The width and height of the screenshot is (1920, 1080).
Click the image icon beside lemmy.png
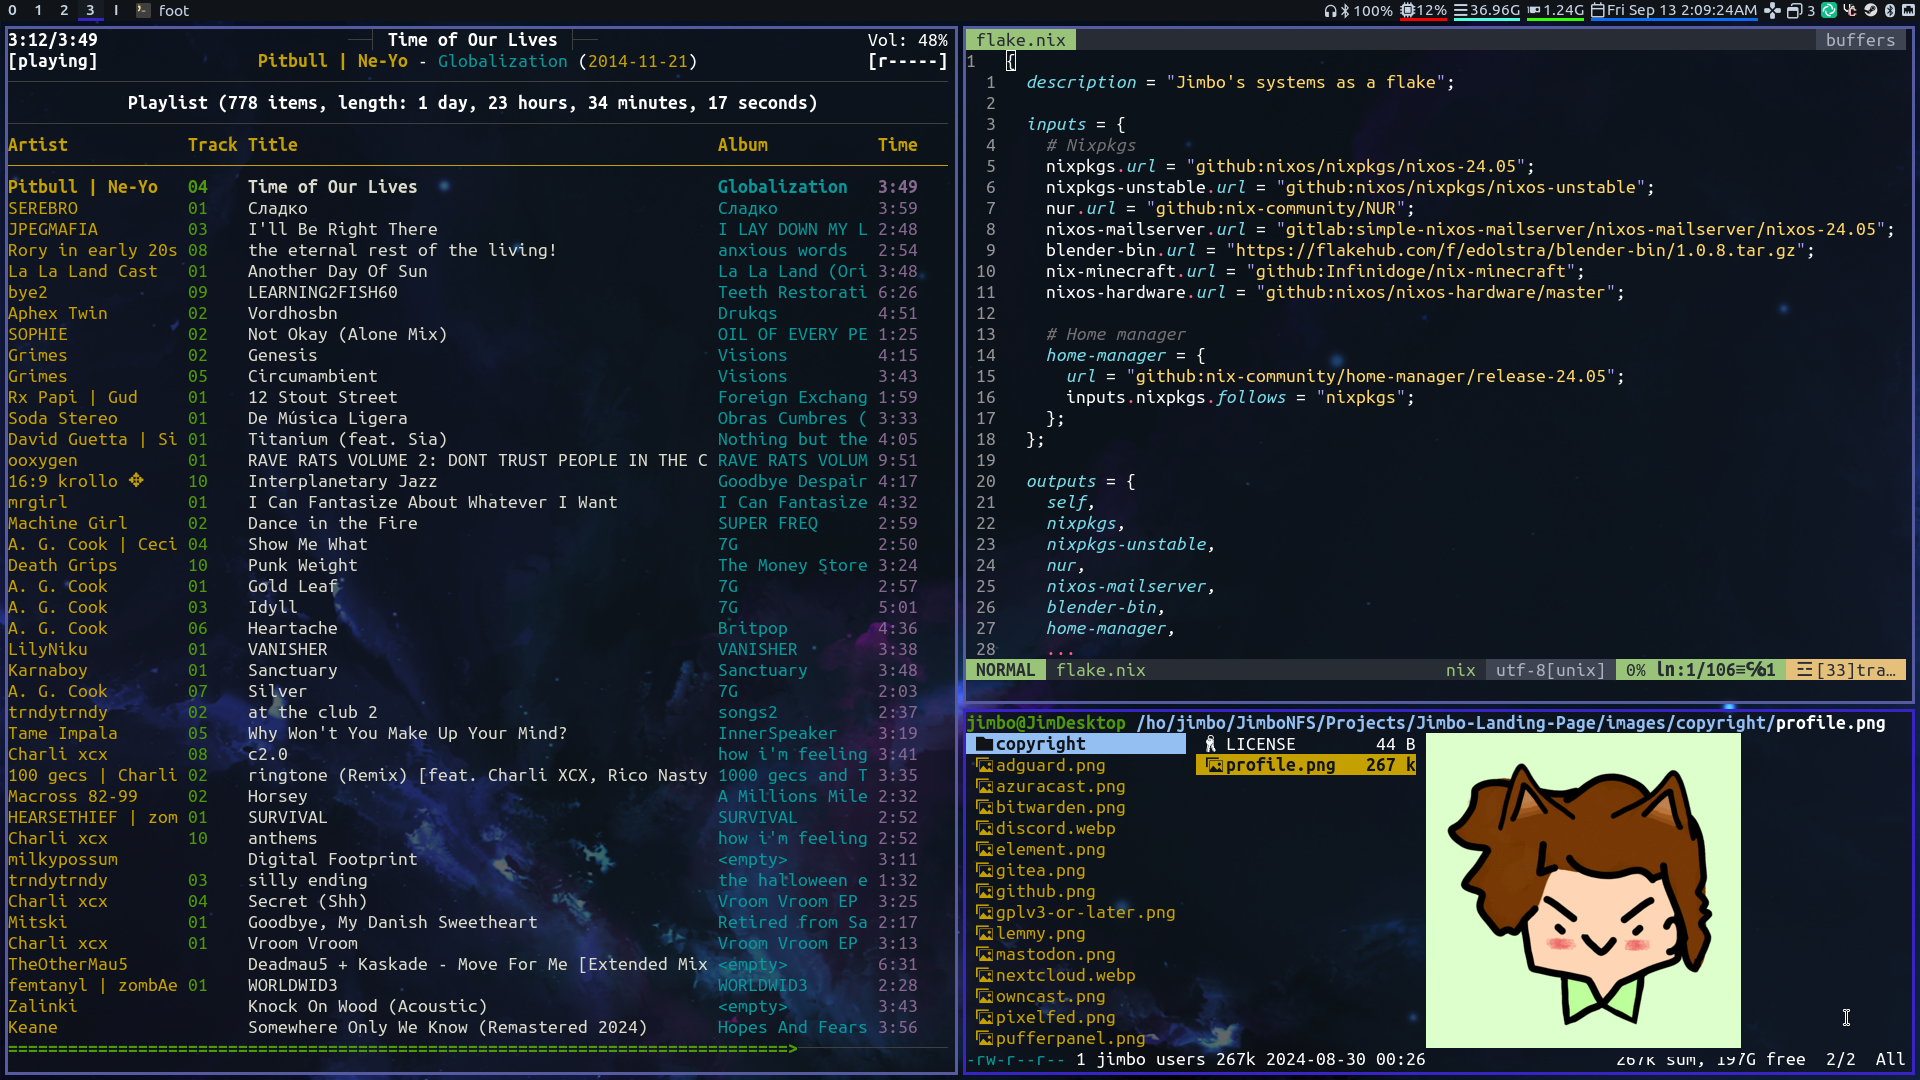[984, 933]
